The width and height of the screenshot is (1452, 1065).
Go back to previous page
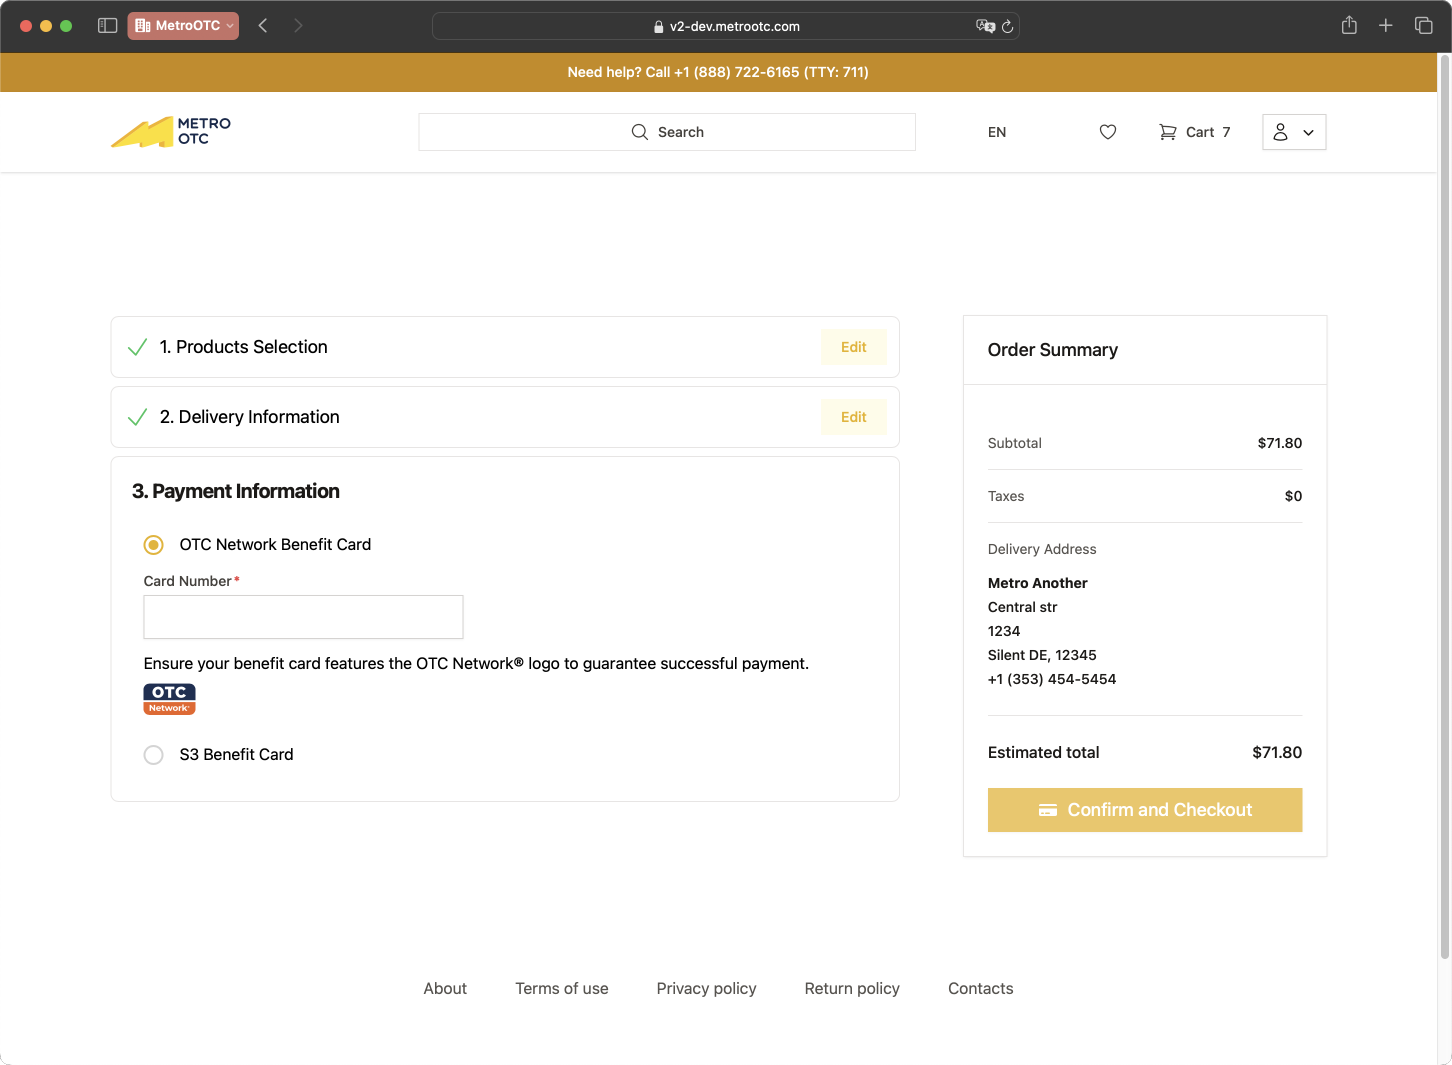pyautogui.click(x=263, y=26)
